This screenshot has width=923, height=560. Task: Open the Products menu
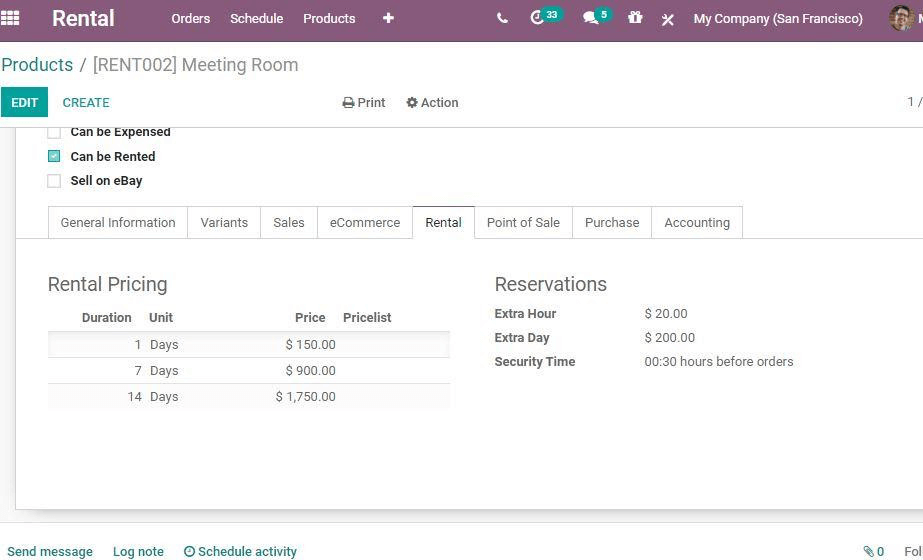(329, 18)
